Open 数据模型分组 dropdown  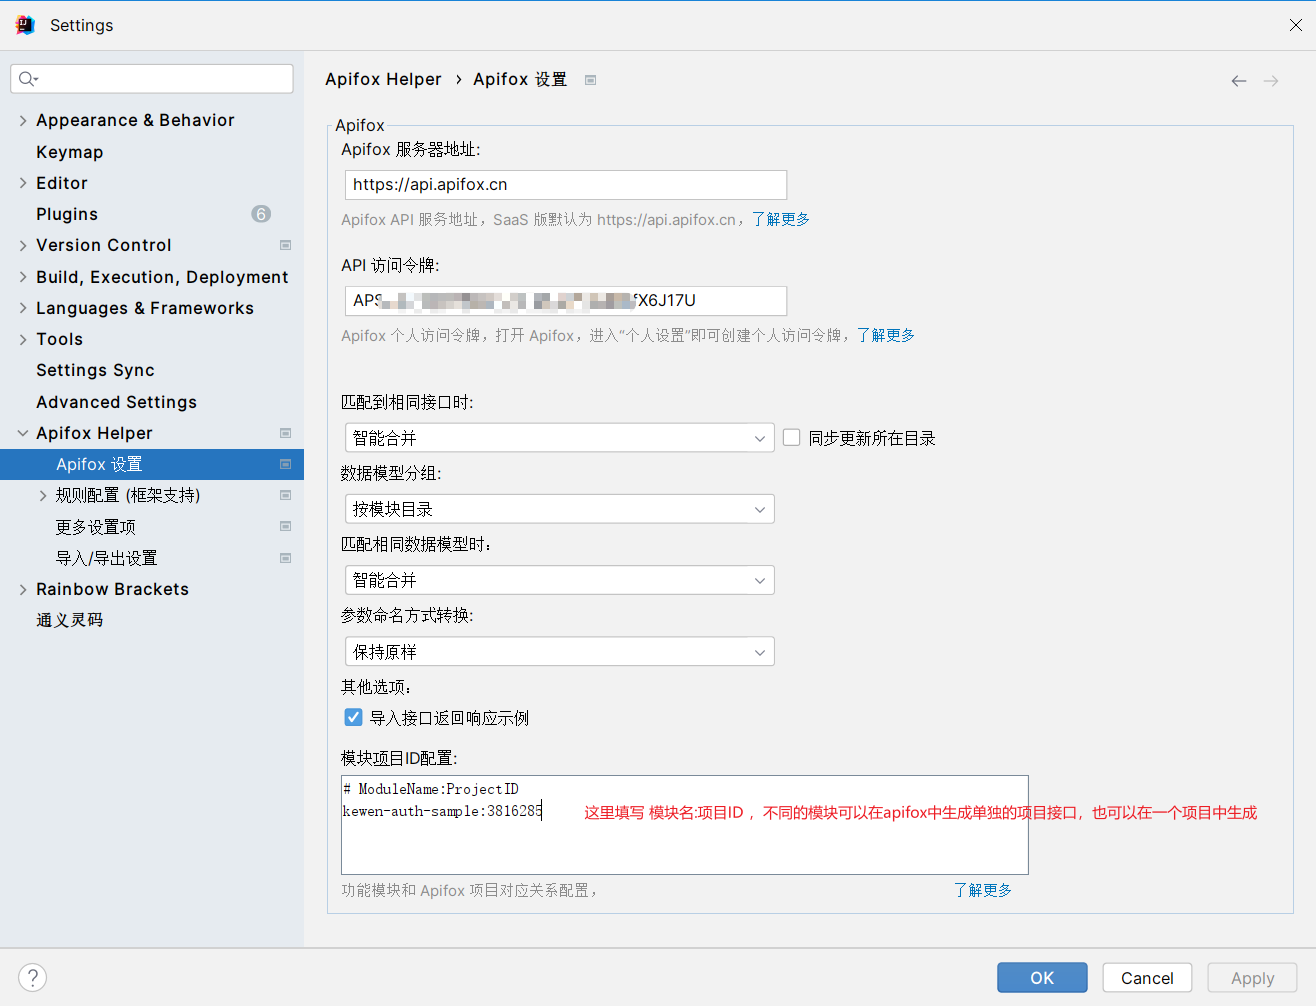coord(559,509)
